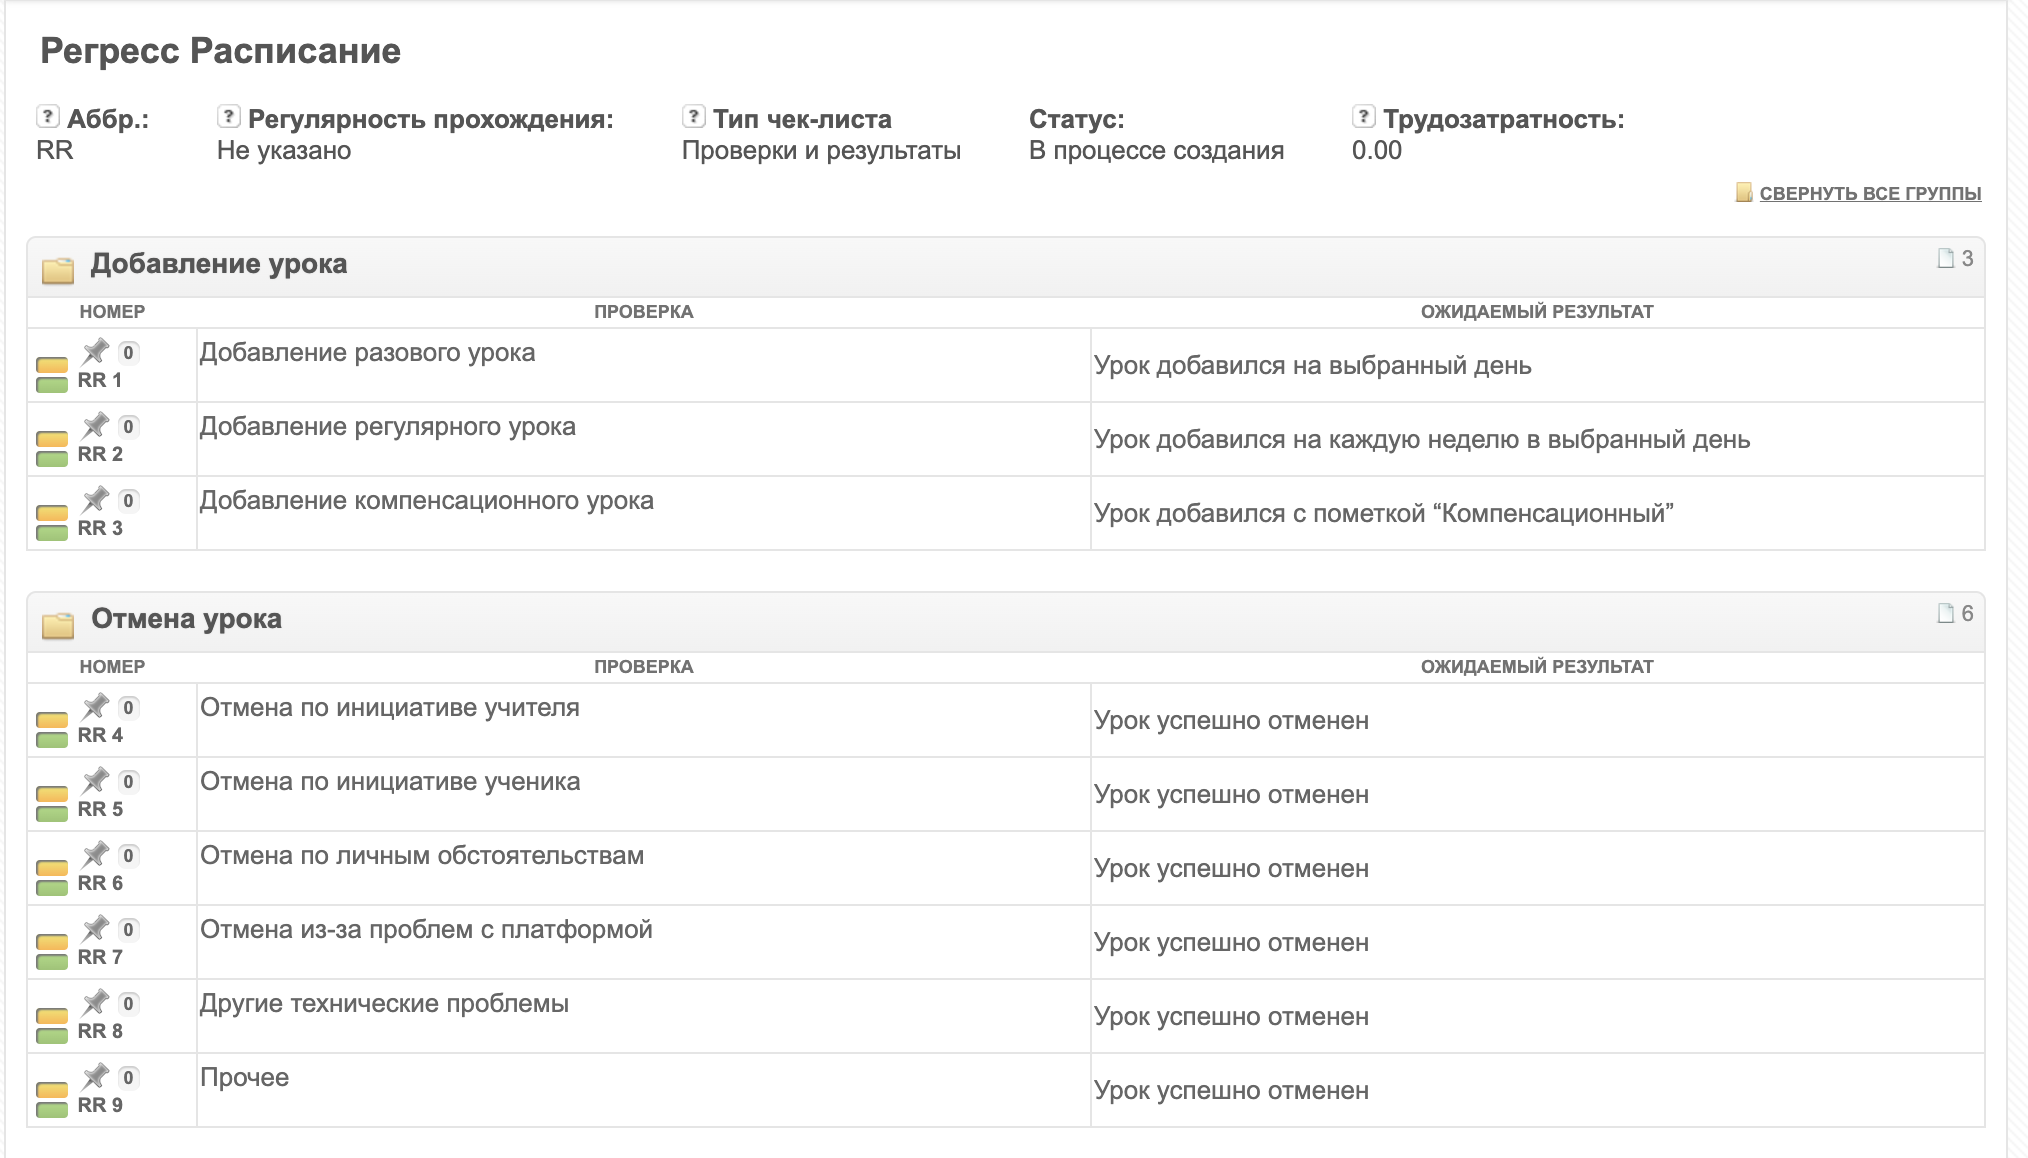This screenshot has width=2028, height=1158.
Task: Collapse the Добавление урока group folder
Action: click(58, 269)
